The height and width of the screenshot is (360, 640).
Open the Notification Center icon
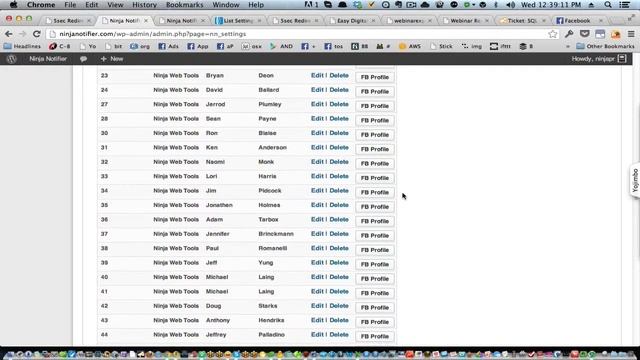coord(624,5)
